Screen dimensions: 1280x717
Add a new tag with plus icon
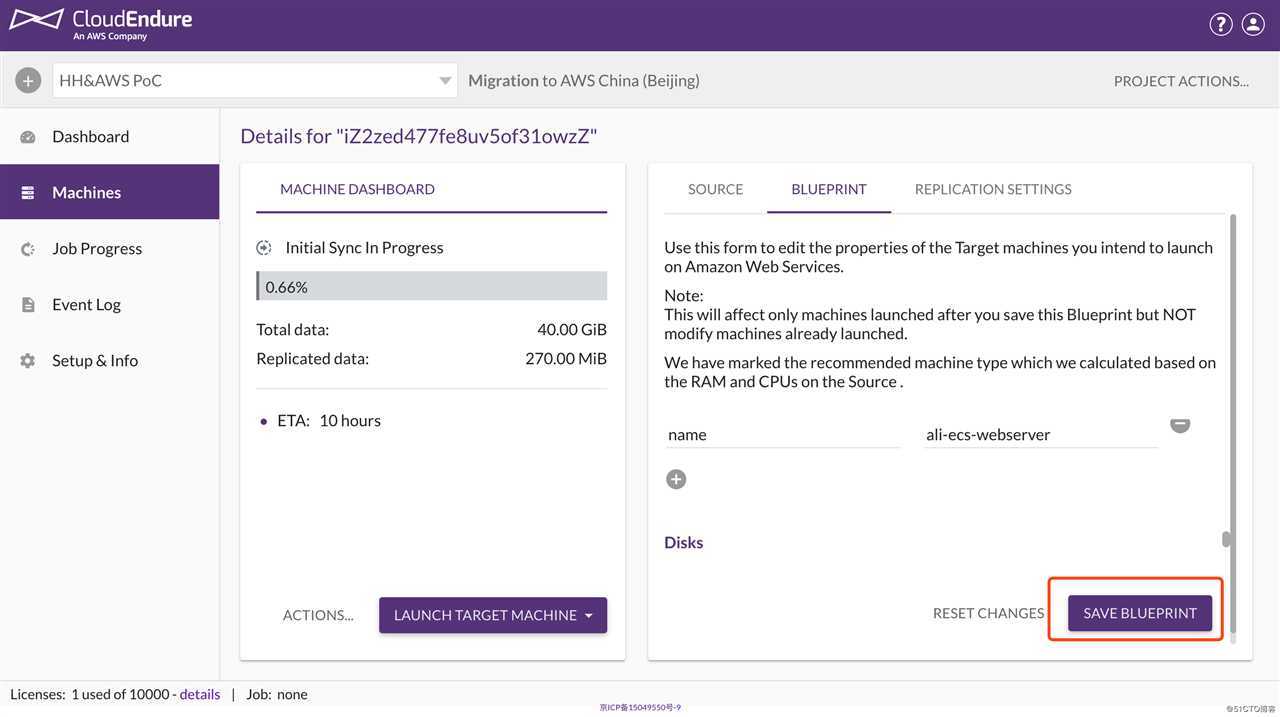click(x=676, y=479)
